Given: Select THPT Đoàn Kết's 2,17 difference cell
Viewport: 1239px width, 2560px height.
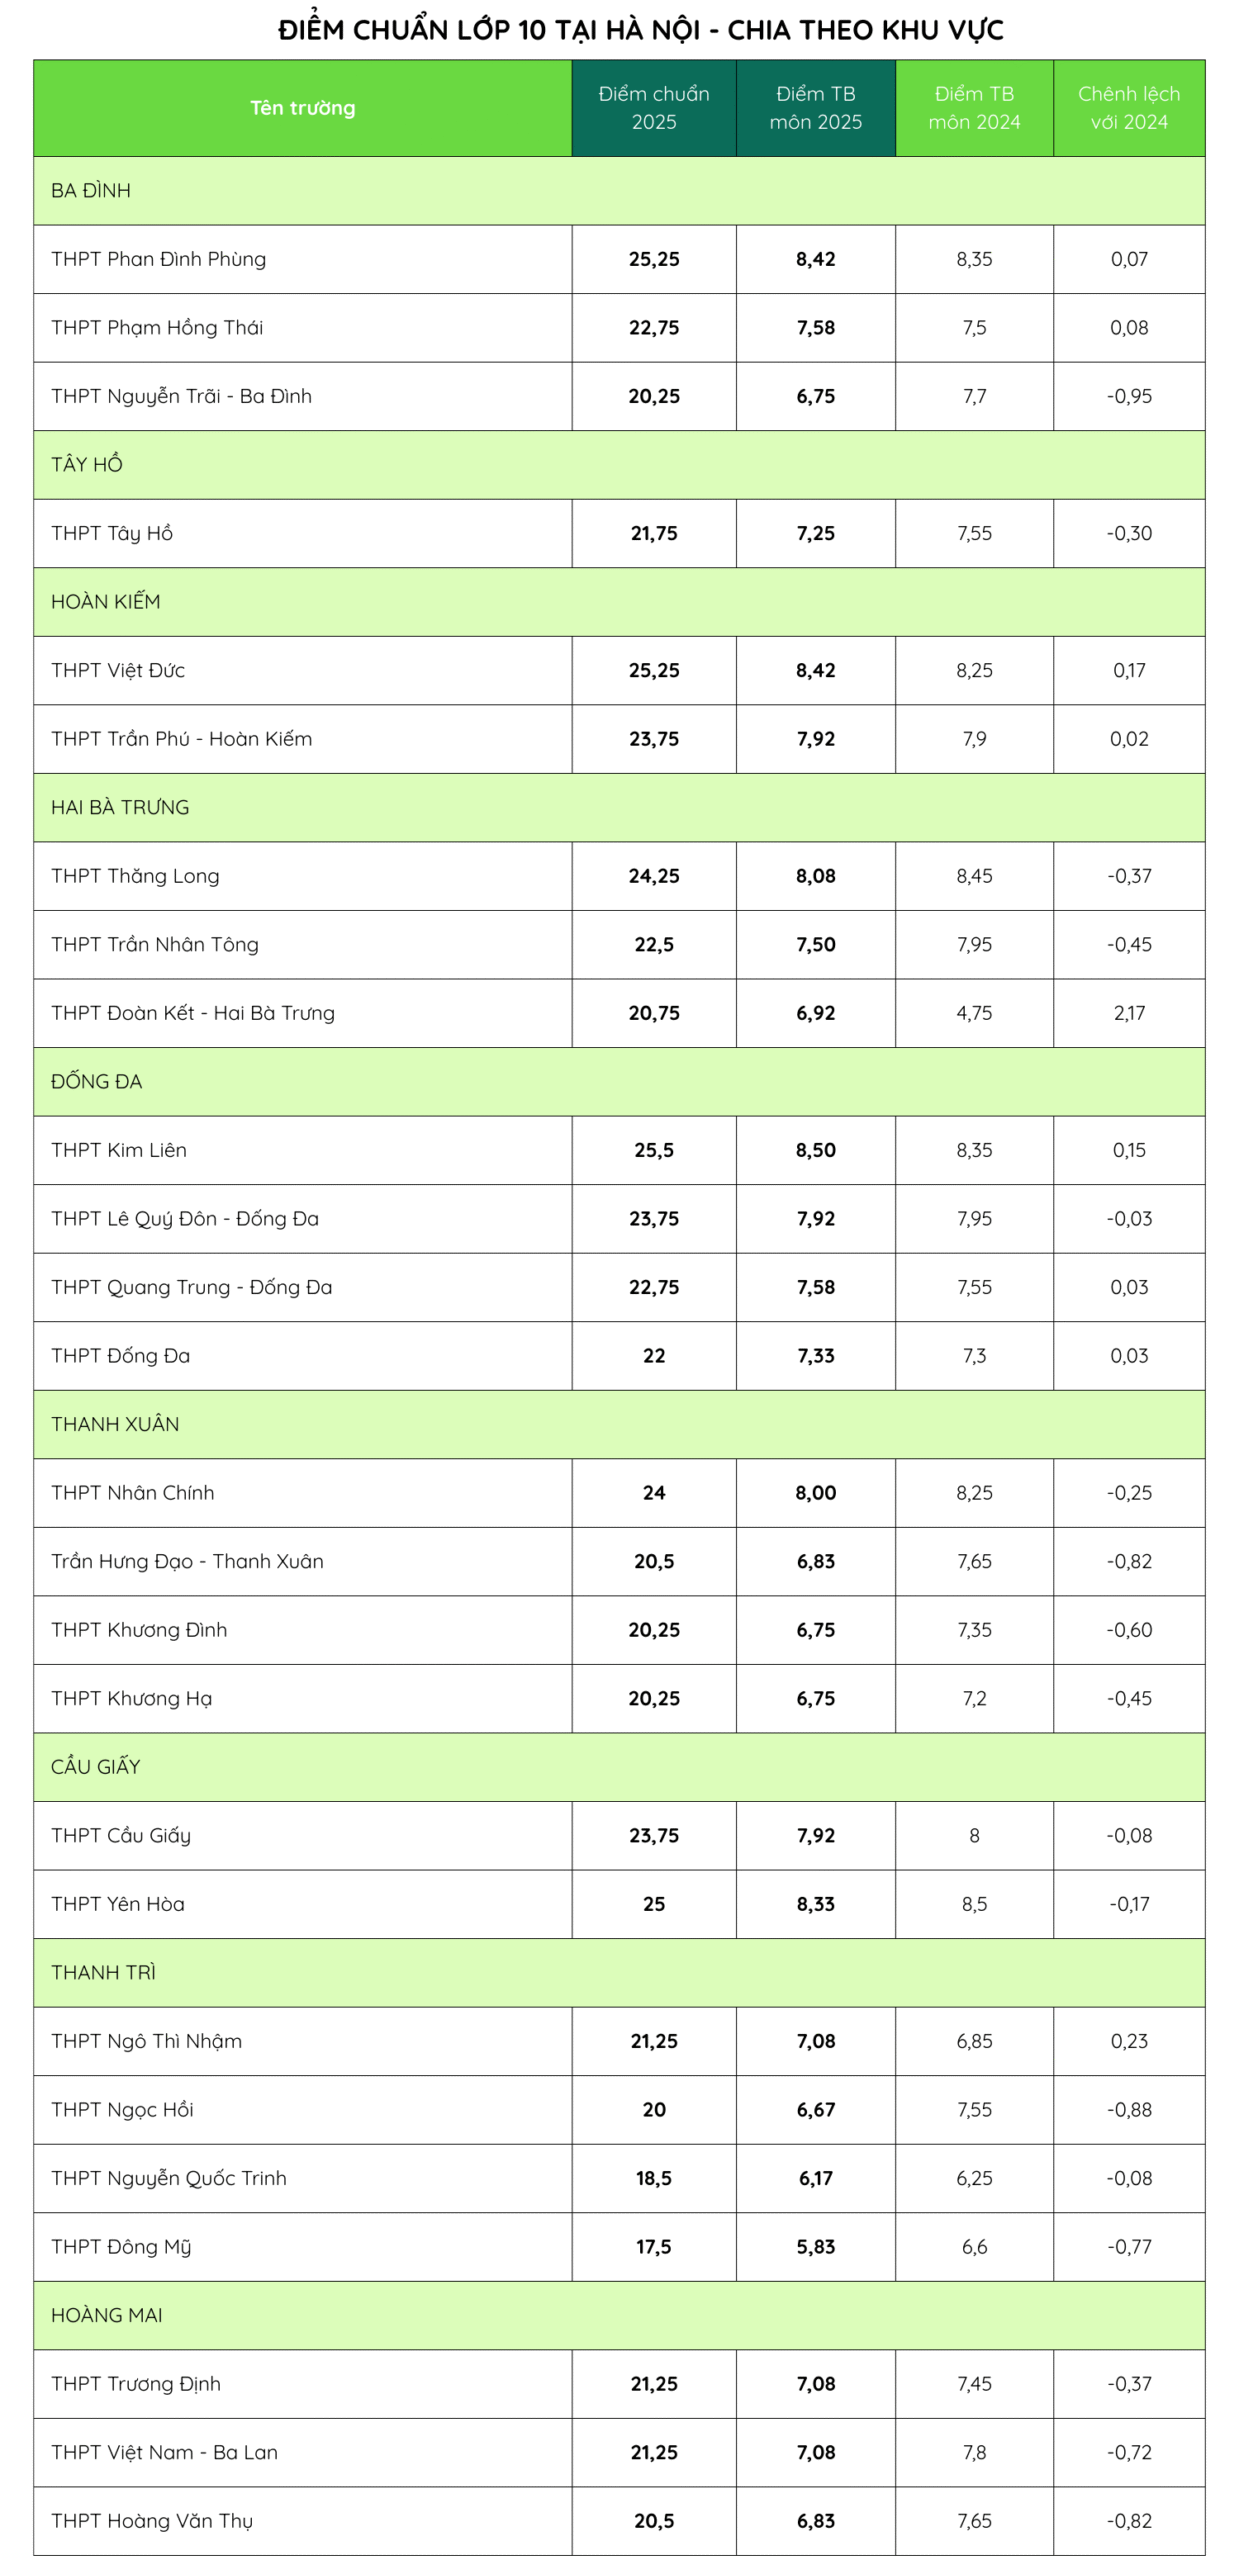Looking at the screenshot, I should [x=1128, y=1013].
